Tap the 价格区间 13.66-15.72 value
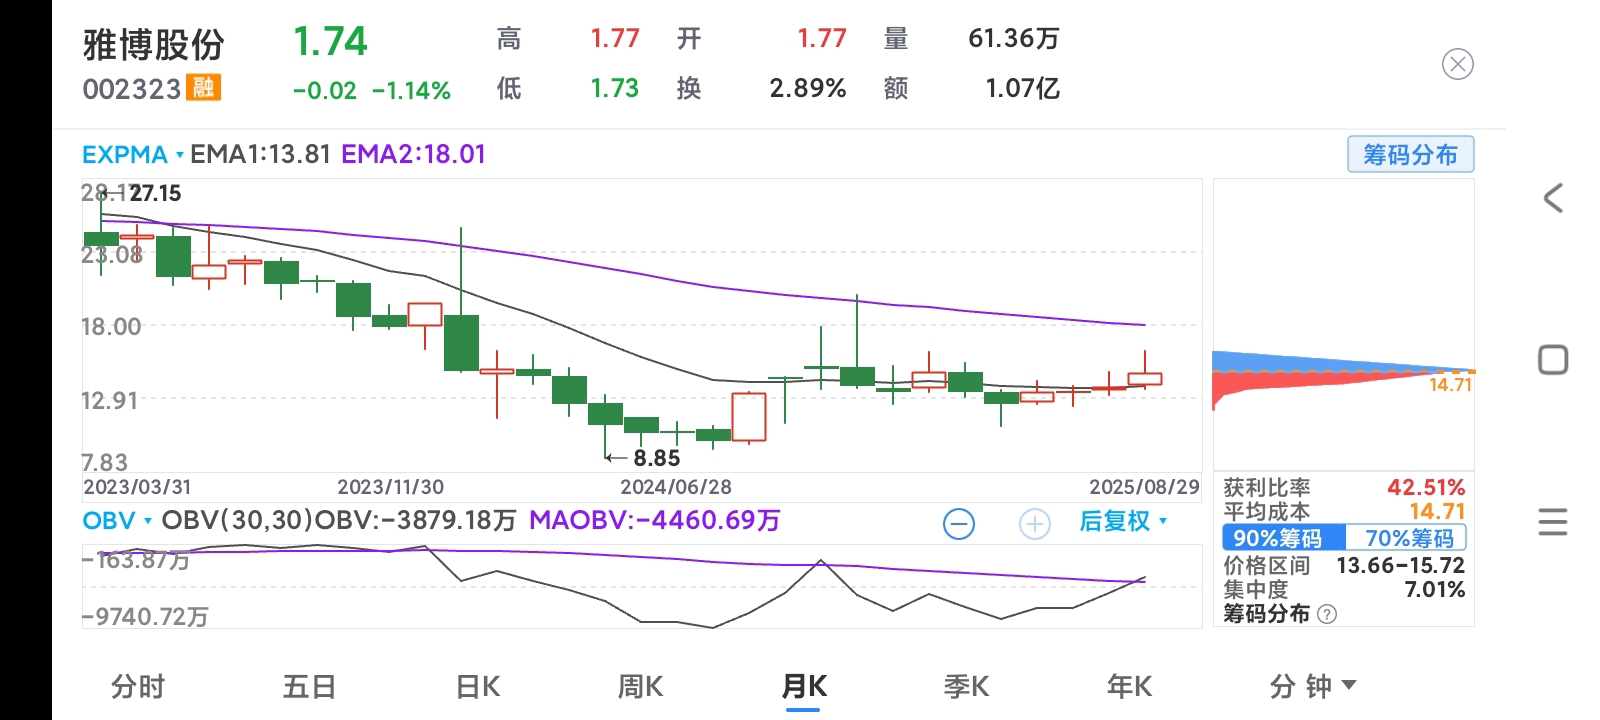Image resolution: width=1600 pixels, height=720 pixels. 1400,565
